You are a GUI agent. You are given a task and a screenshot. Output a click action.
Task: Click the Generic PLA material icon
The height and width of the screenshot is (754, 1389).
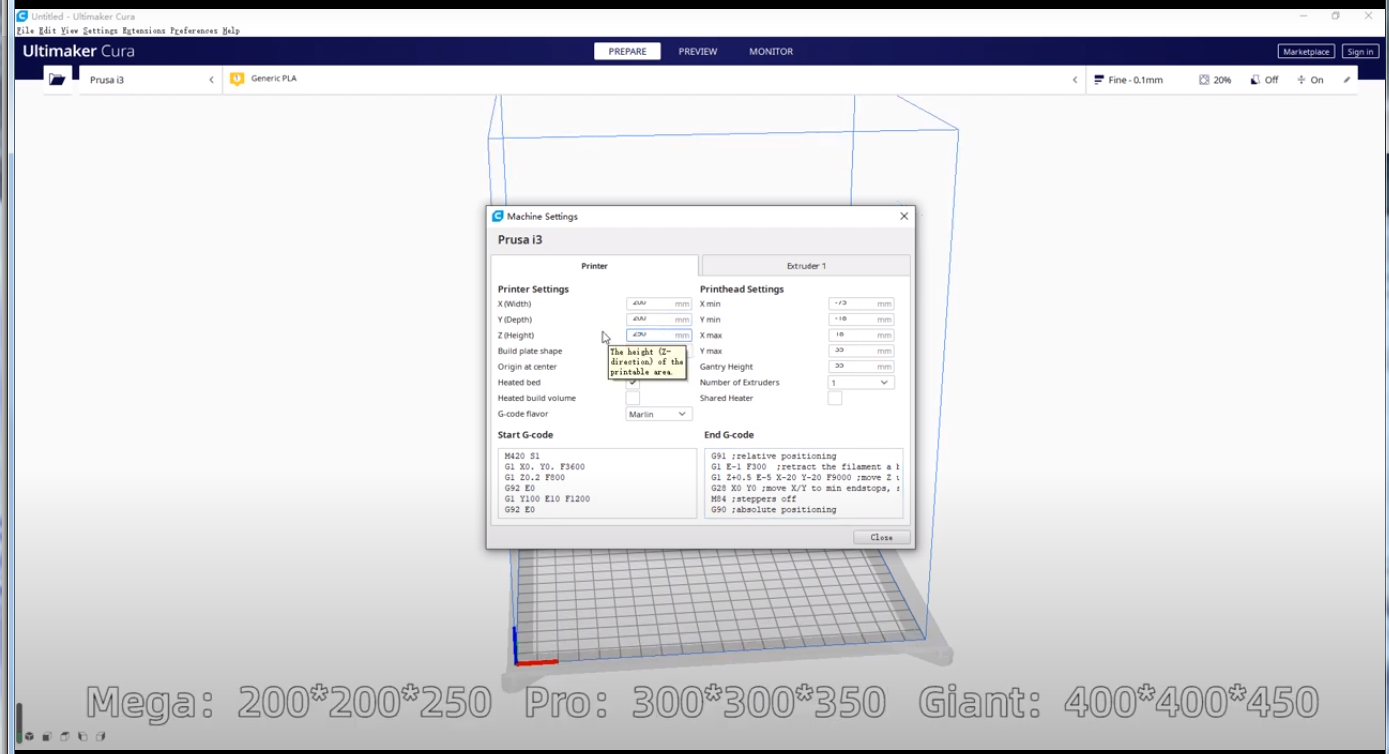pyautogui.click(x=237, y=79)
